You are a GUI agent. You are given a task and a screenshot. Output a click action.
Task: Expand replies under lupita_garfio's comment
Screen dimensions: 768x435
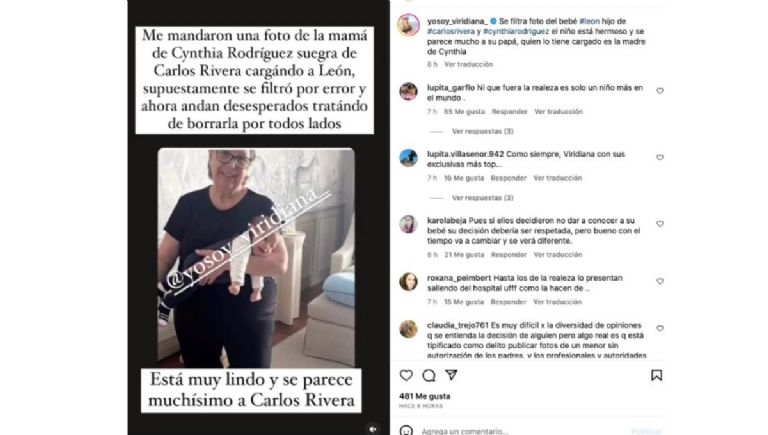pos(482,131)
